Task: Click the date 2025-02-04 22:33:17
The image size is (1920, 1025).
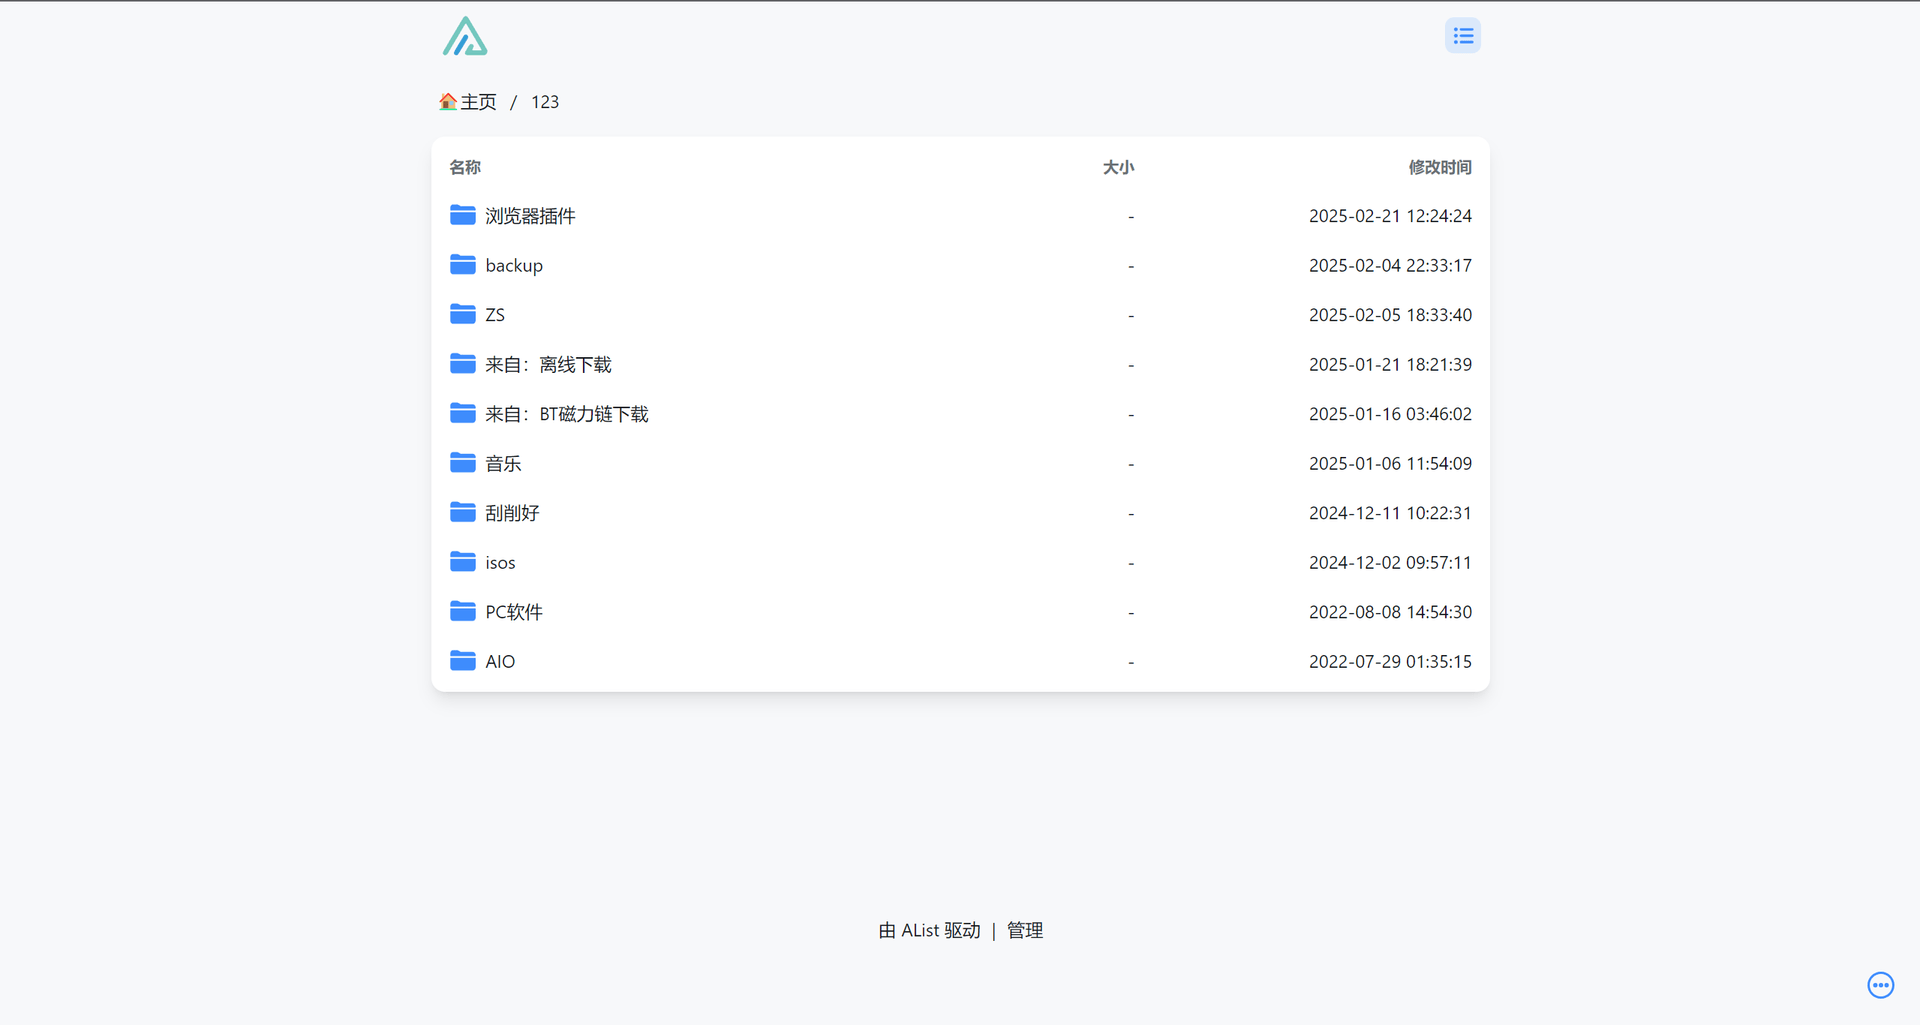Action: 1390,265
